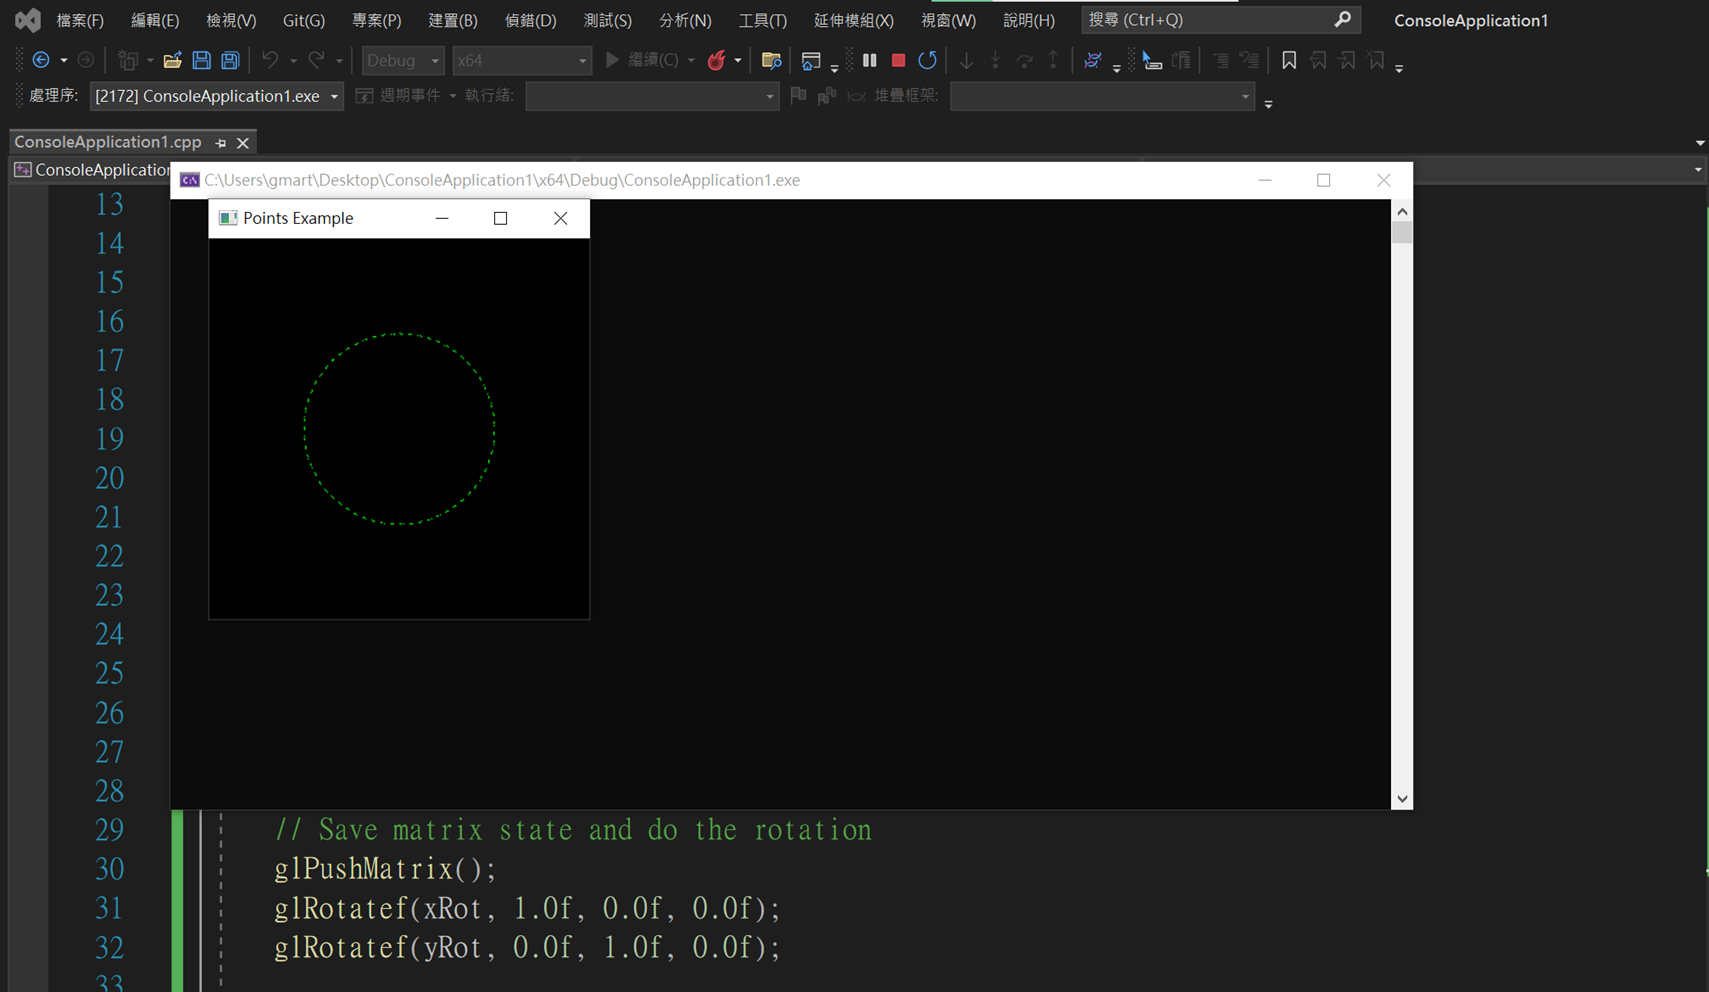Open the ConsoleApplication1.exe process dropdown
1709x992 pixels.
pos(334,96)
